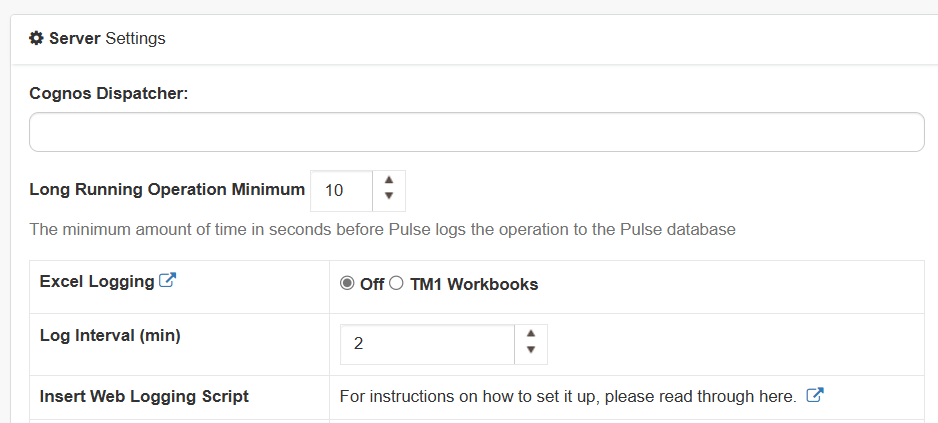
Task: Click the 'TM1 Workbooks' label text
Action: [x=474, y=284]
